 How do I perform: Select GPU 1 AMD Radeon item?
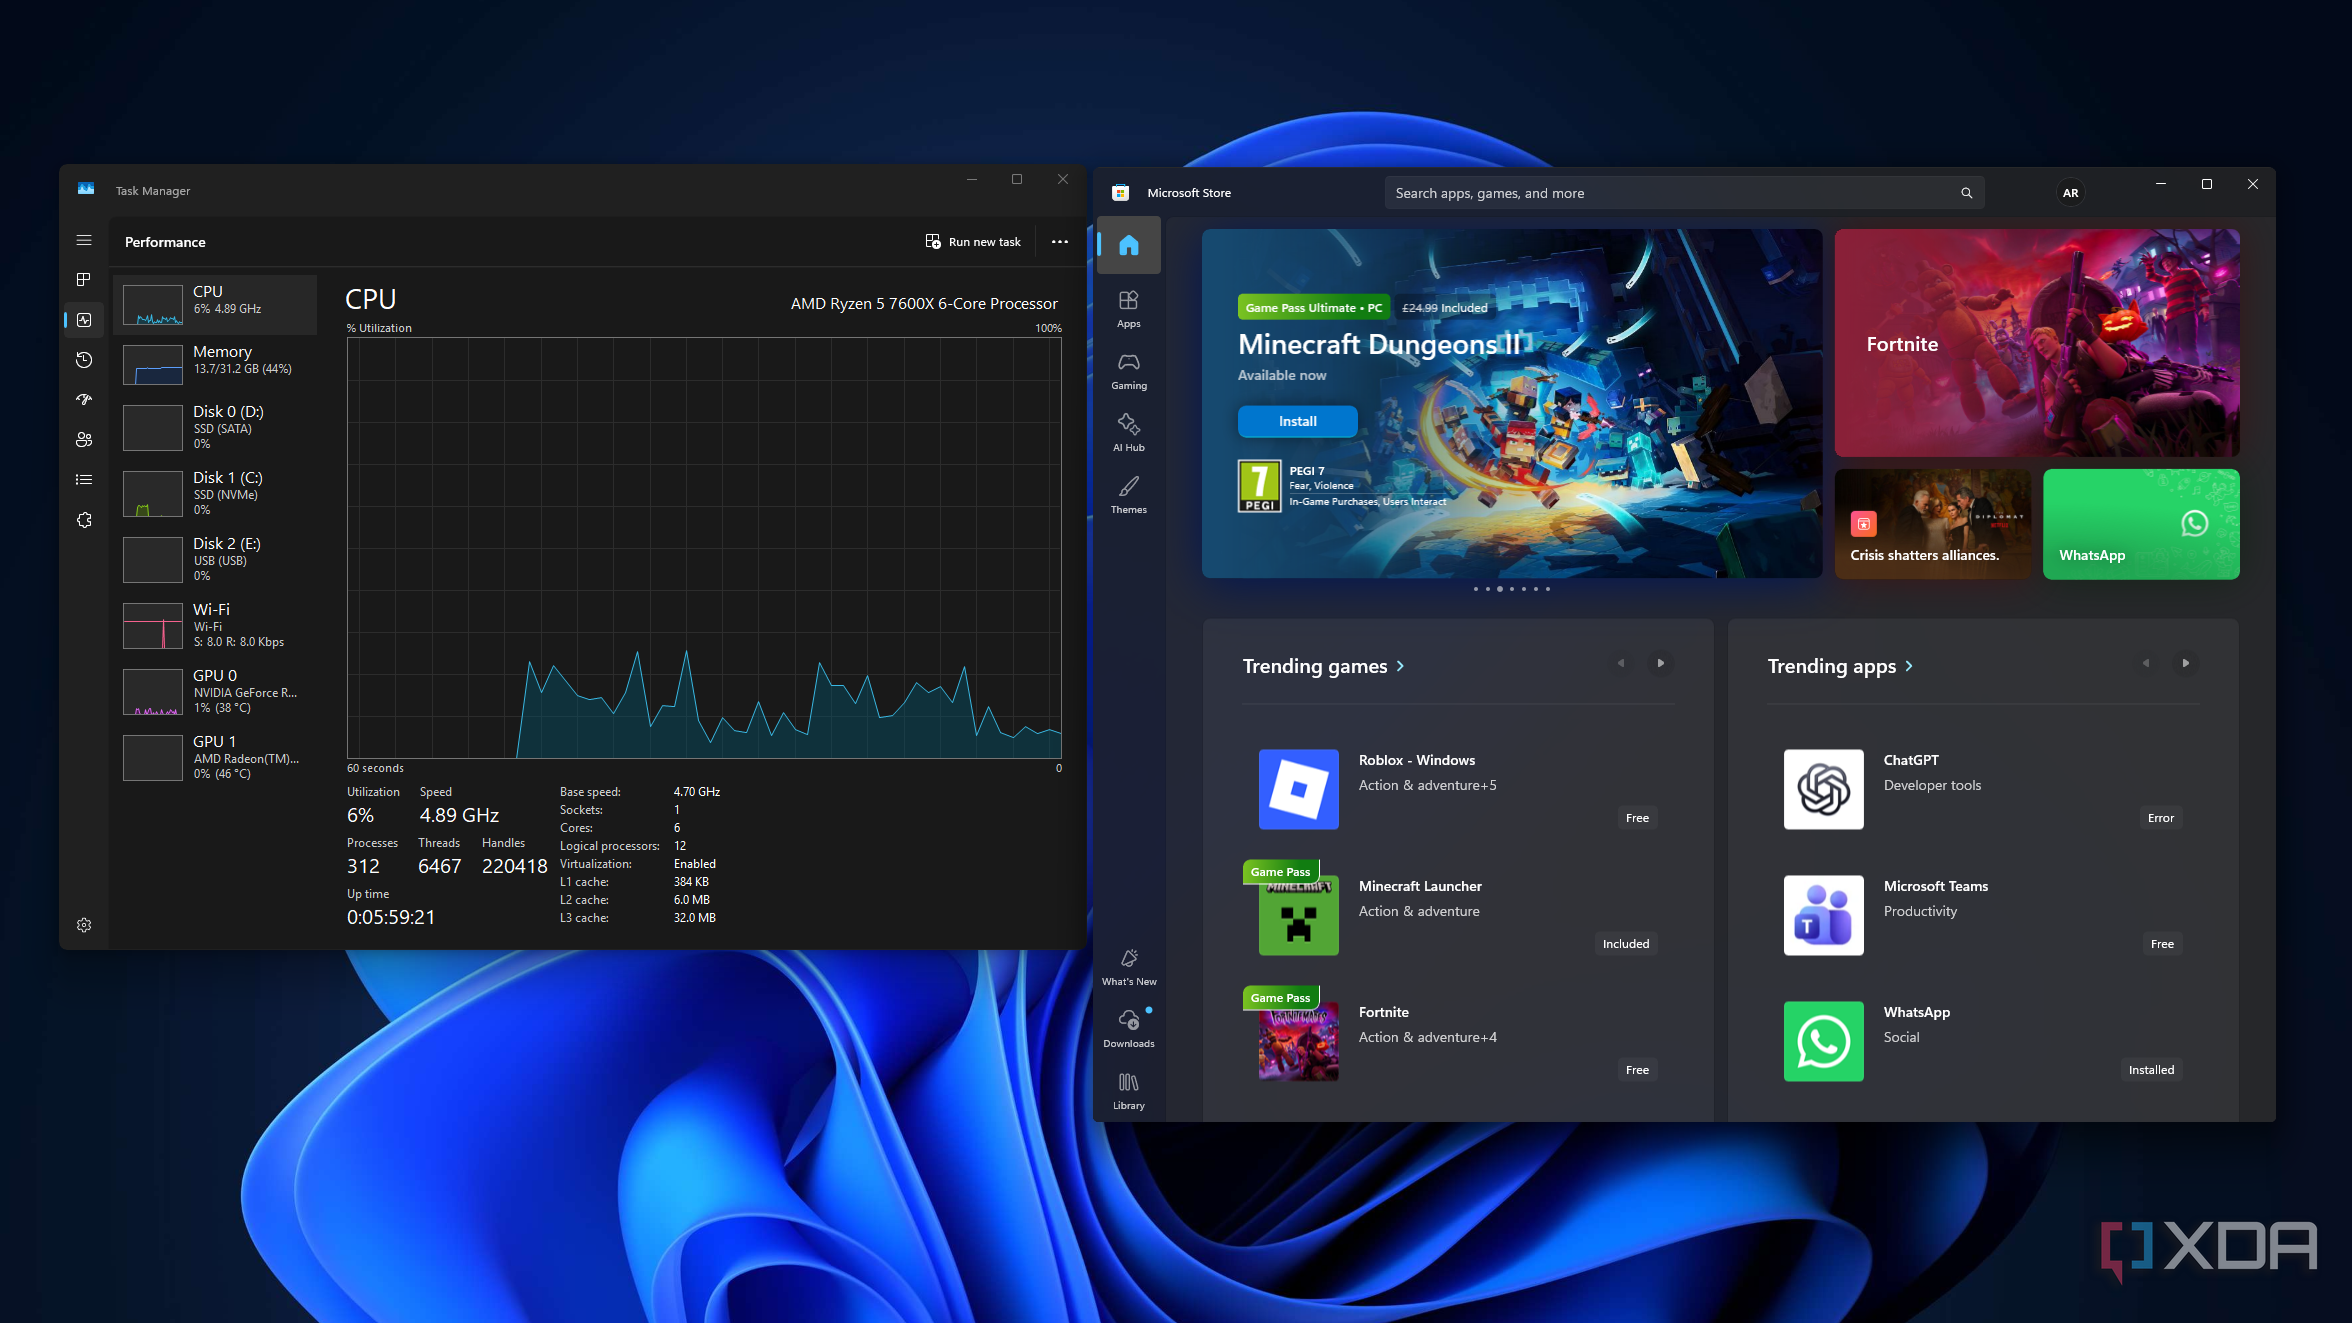tap(215, 757)
